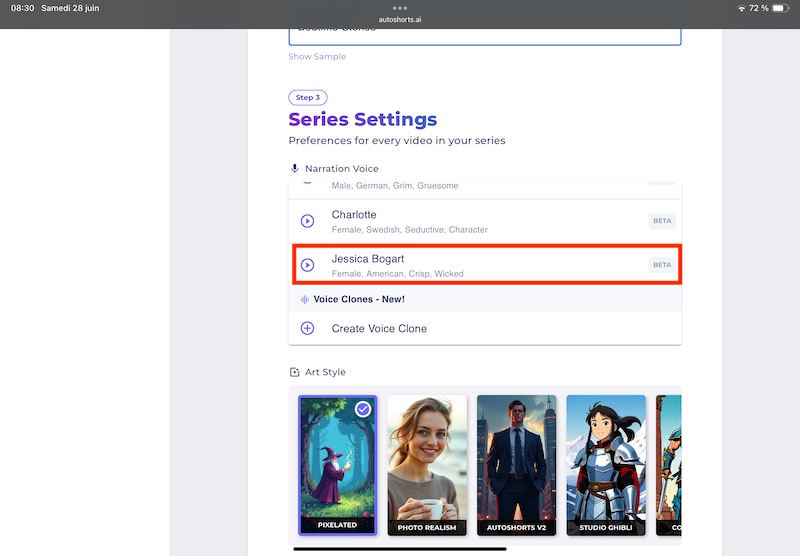800x556 pixels.
Task: Click the Voice Clones waveform icon
Action: 305,299
